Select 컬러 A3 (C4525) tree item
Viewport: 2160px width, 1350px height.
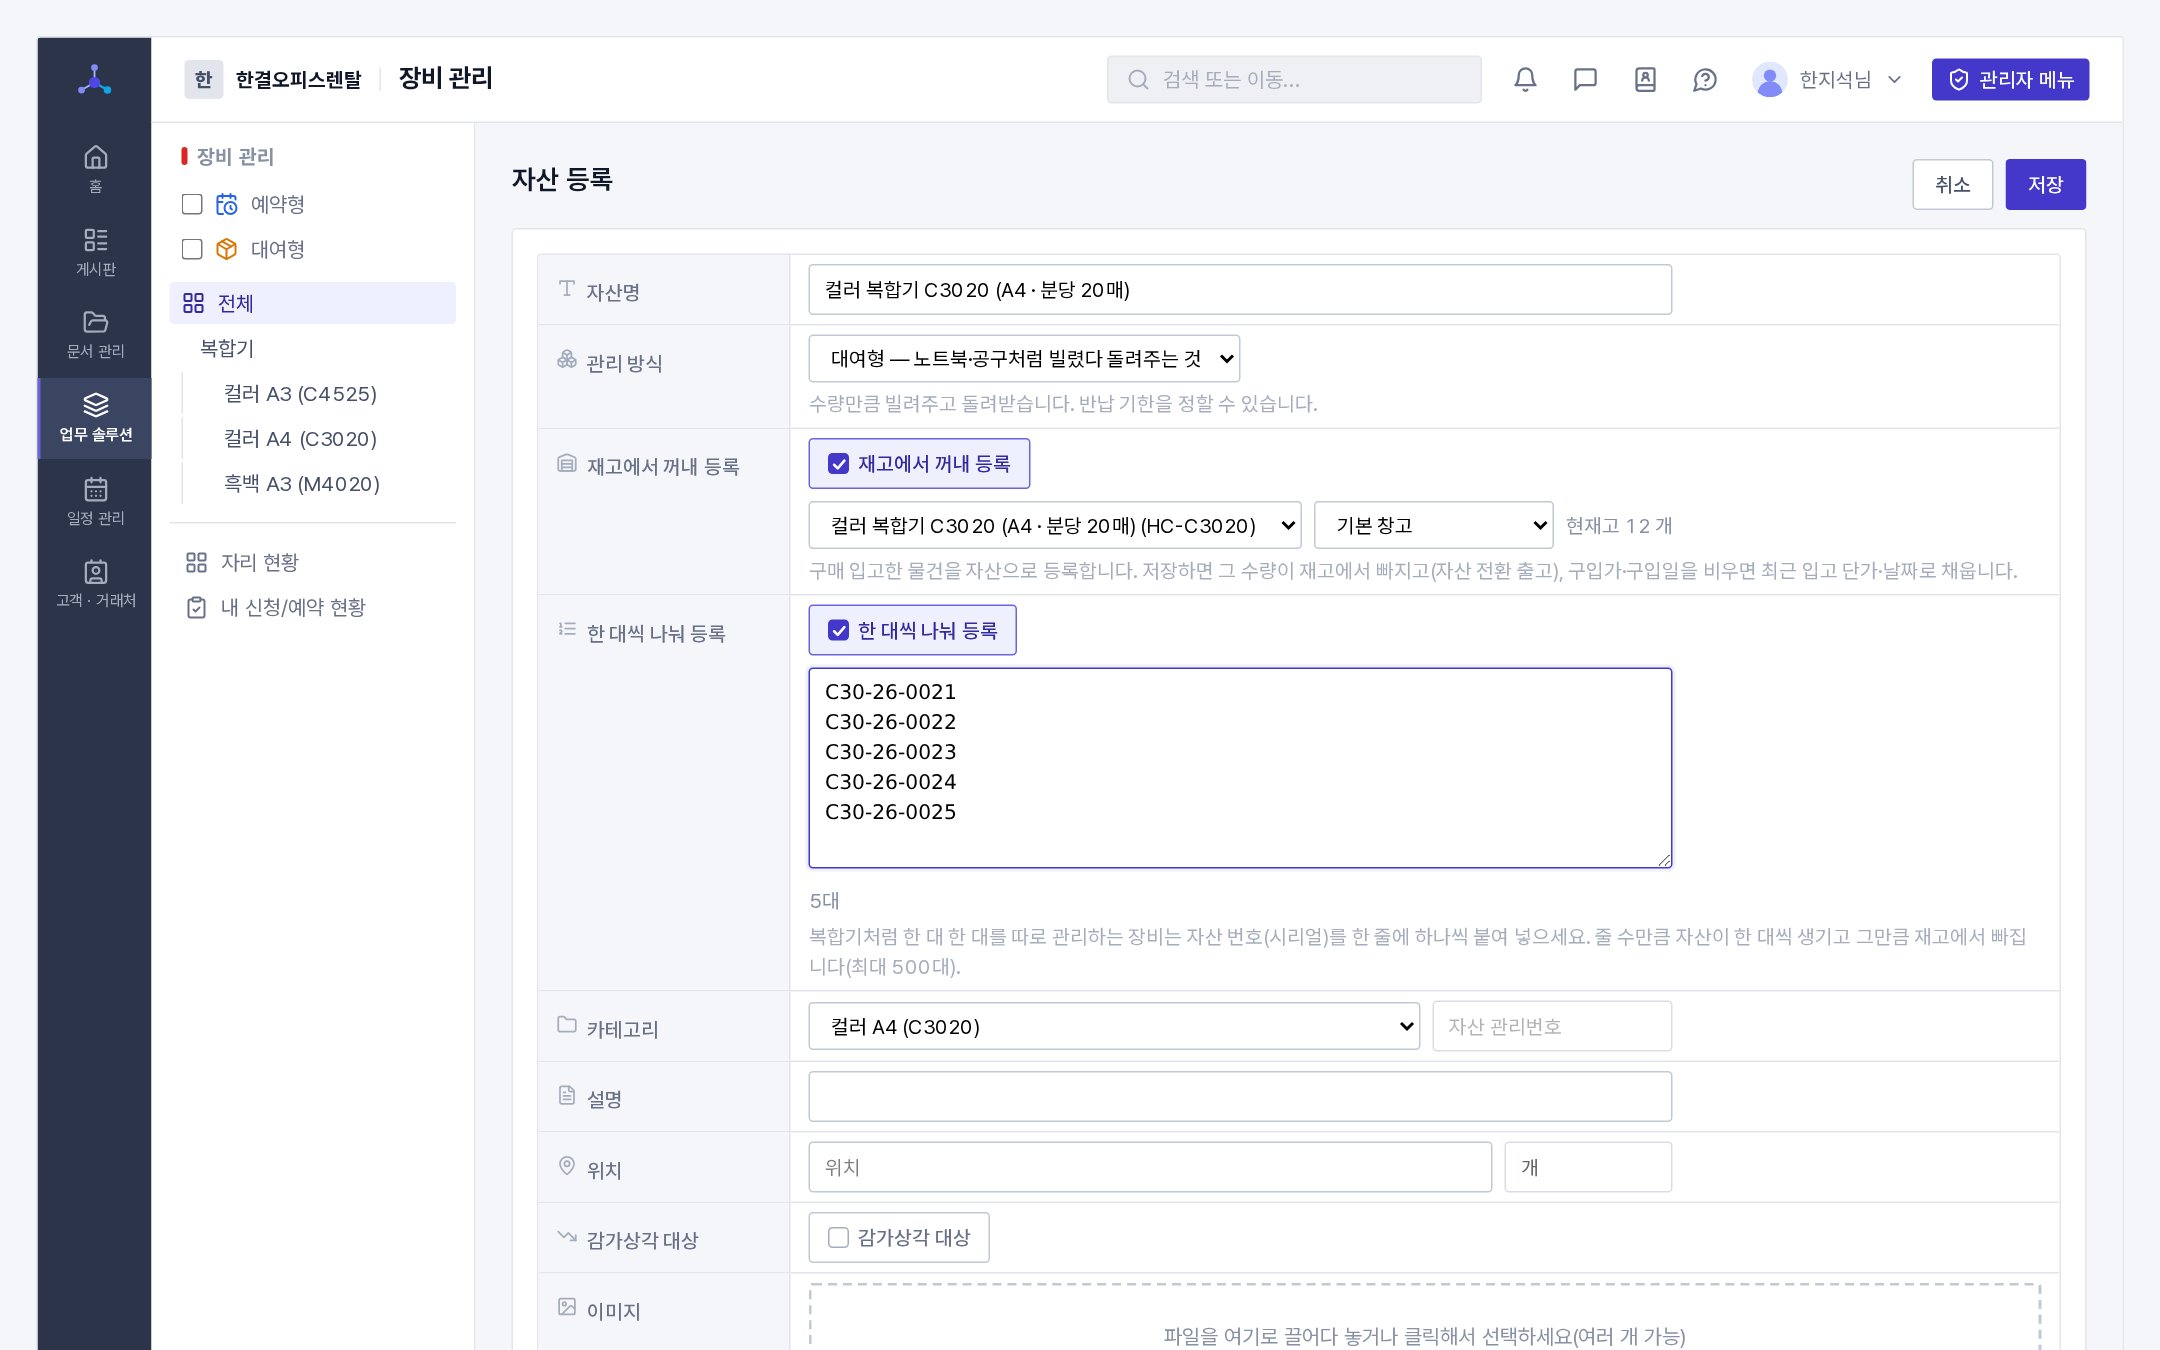(x=300, y=394)
